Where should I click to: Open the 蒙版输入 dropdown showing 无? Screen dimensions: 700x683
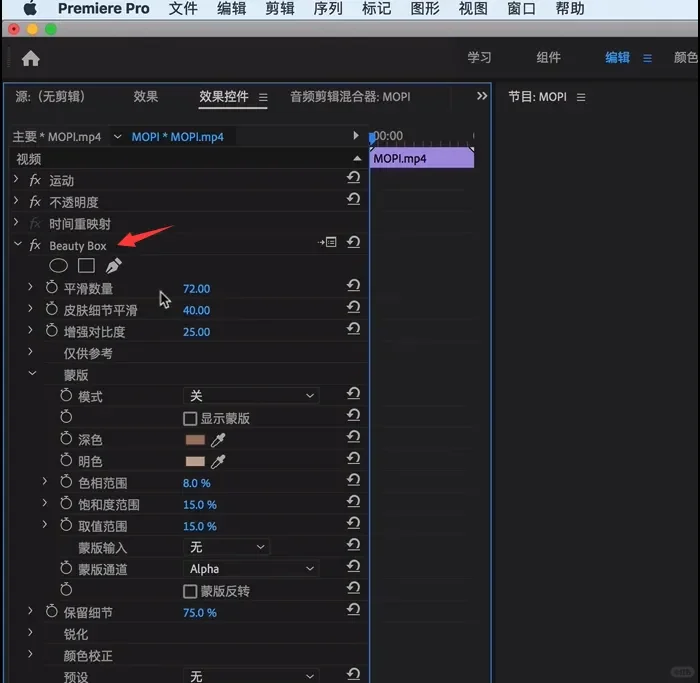click(226, 547)
